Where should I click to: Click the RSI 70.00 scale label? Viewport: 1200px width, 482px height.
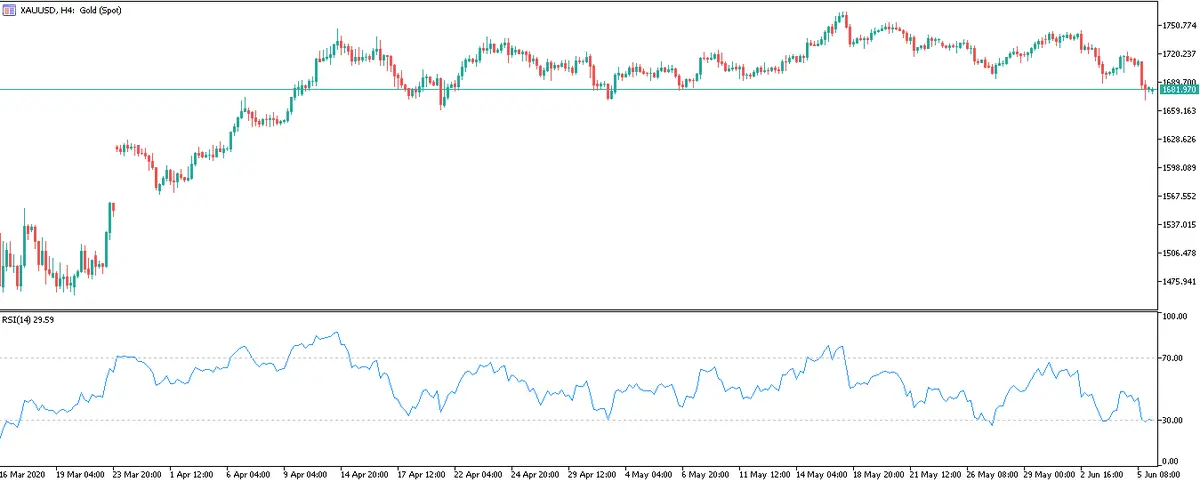[x=1172, y=358]
